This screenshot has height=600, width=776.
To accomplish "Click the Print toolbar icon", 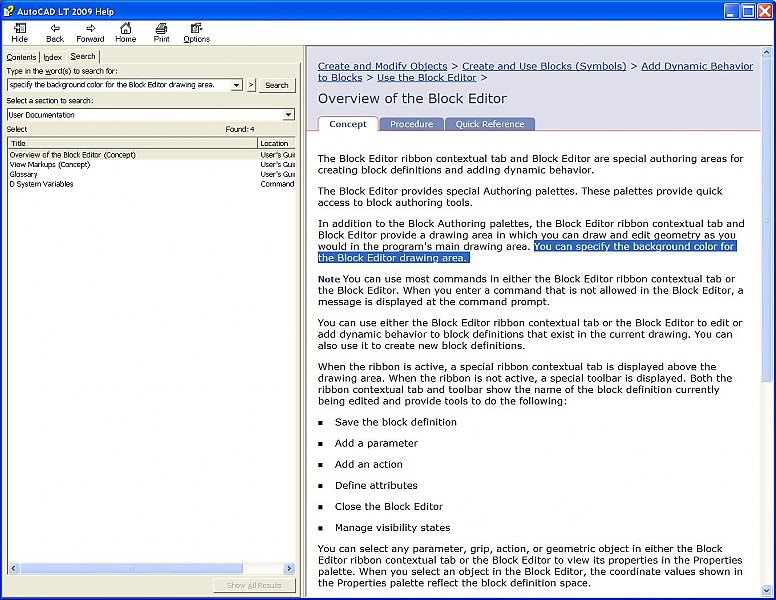I will tap(161, 33).
